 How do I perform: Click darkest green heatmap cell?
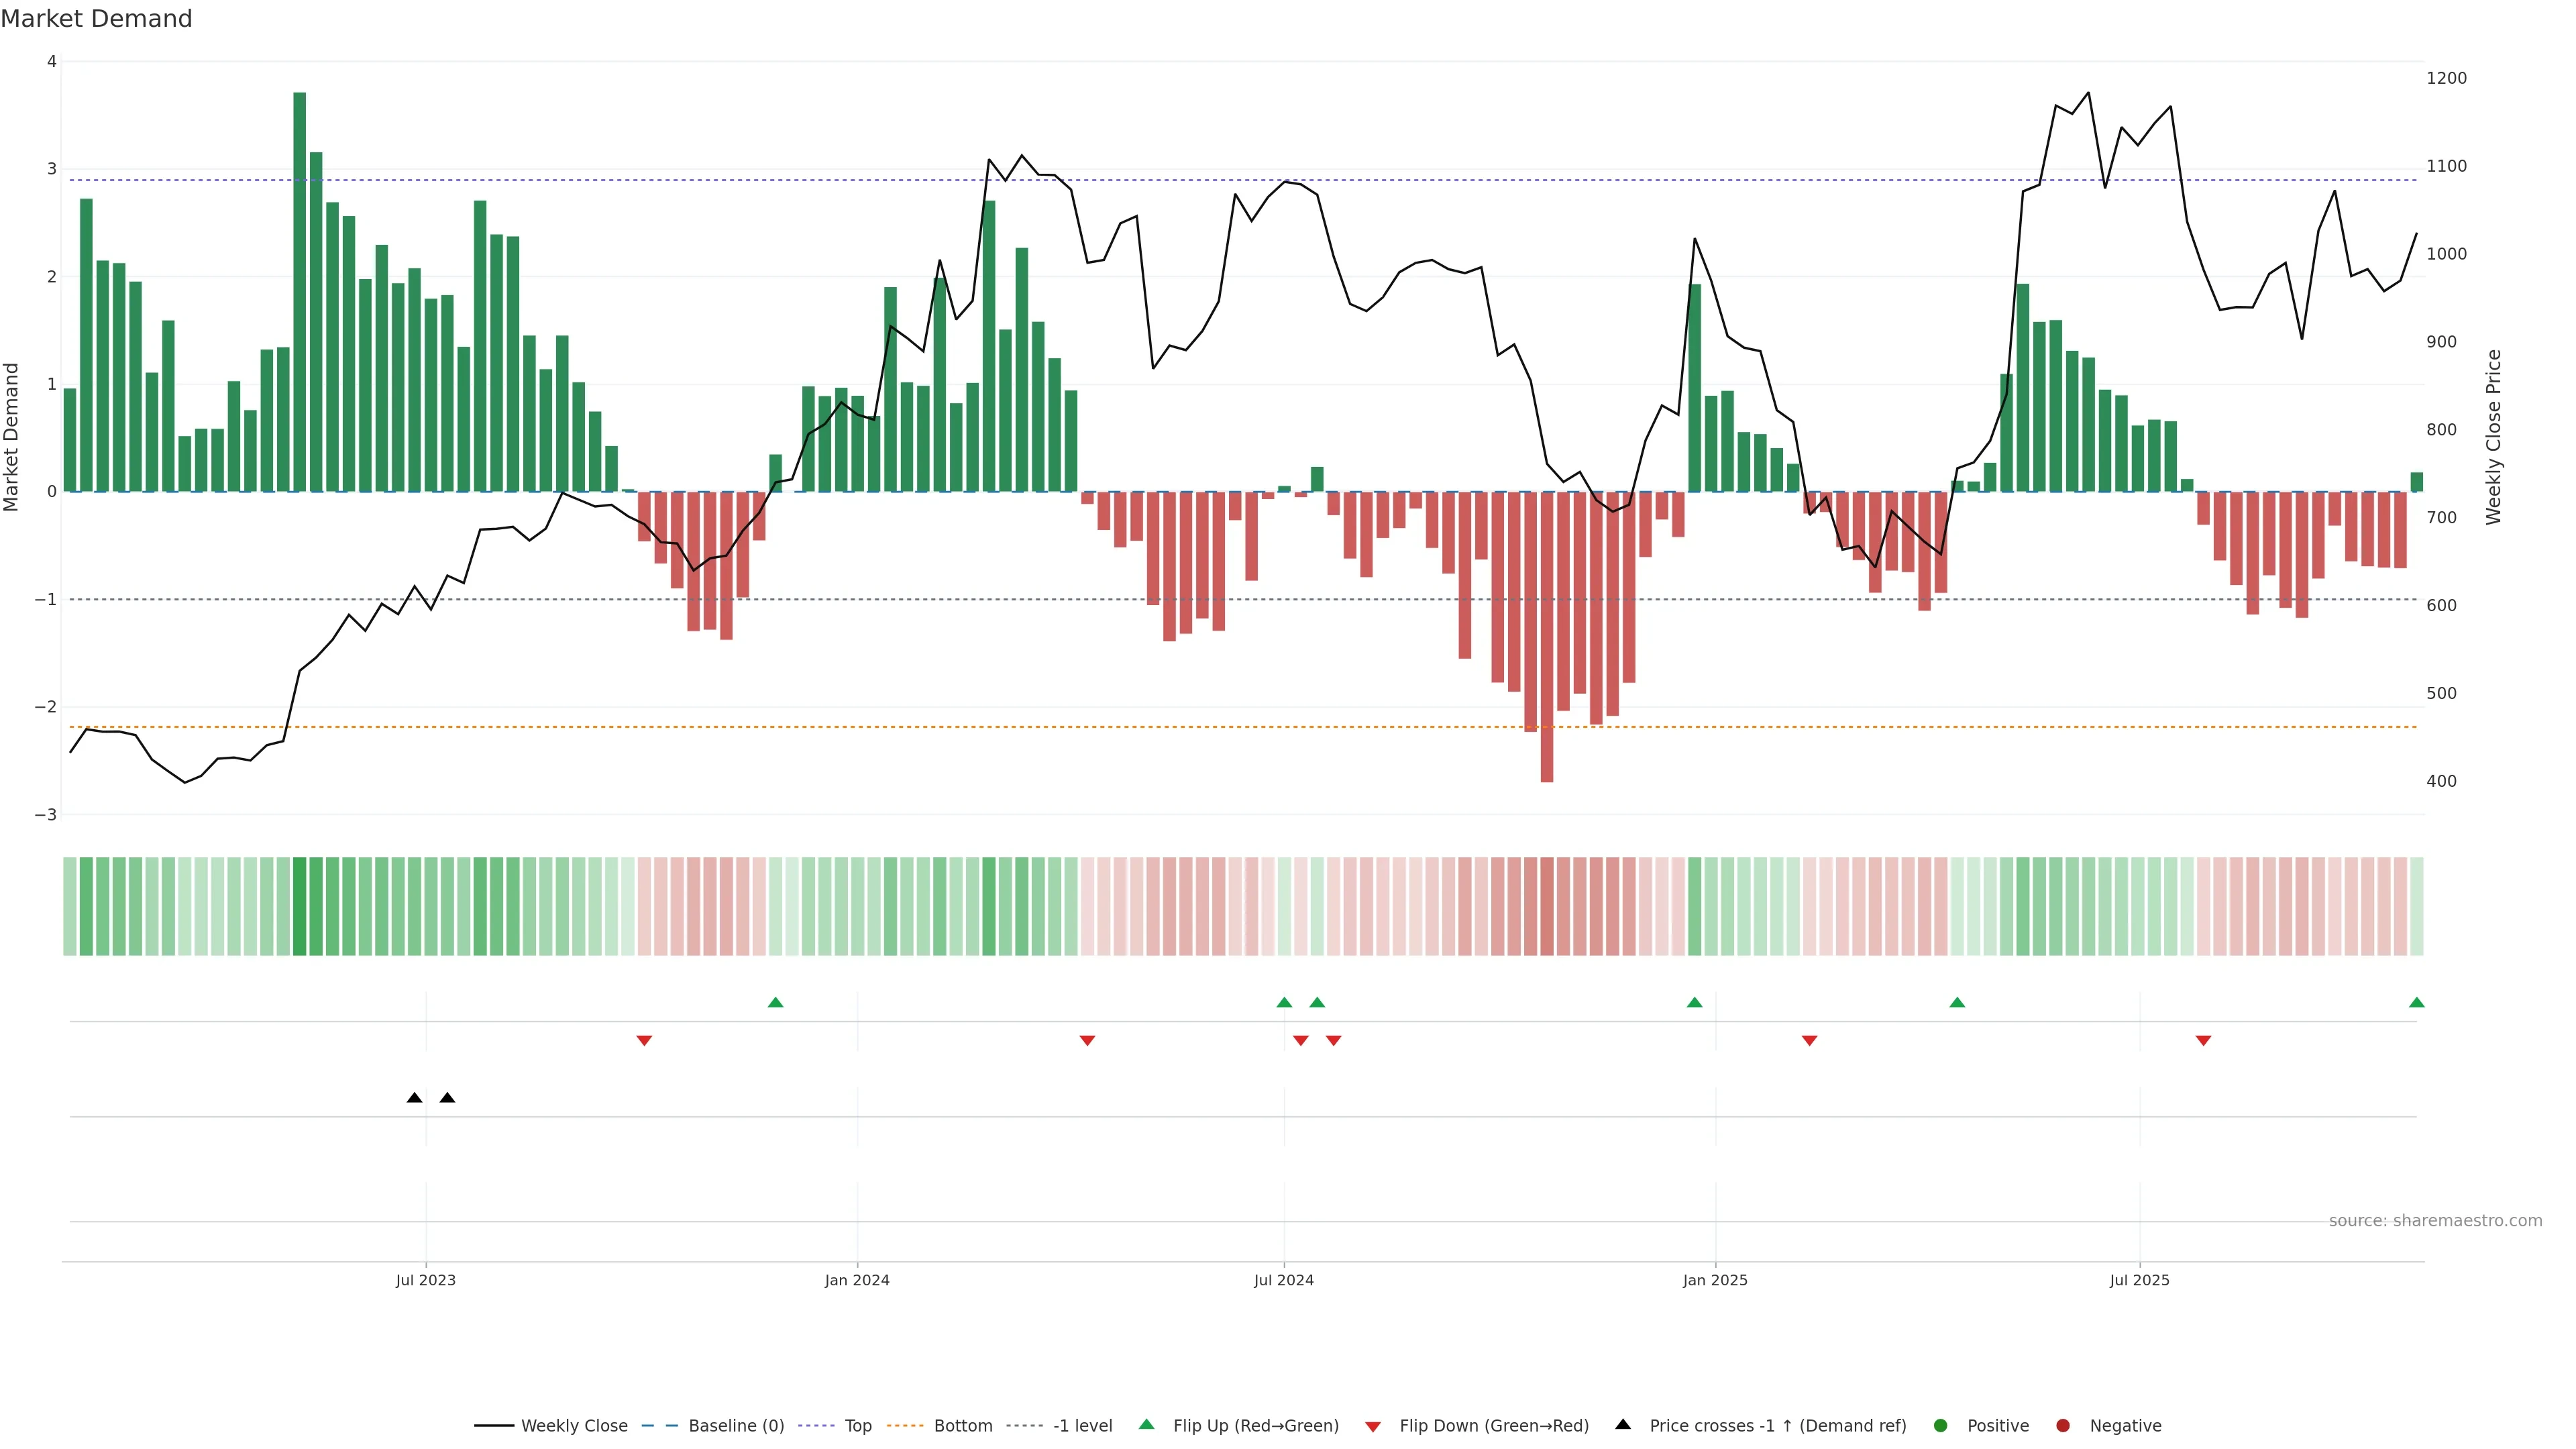point(299,906)
